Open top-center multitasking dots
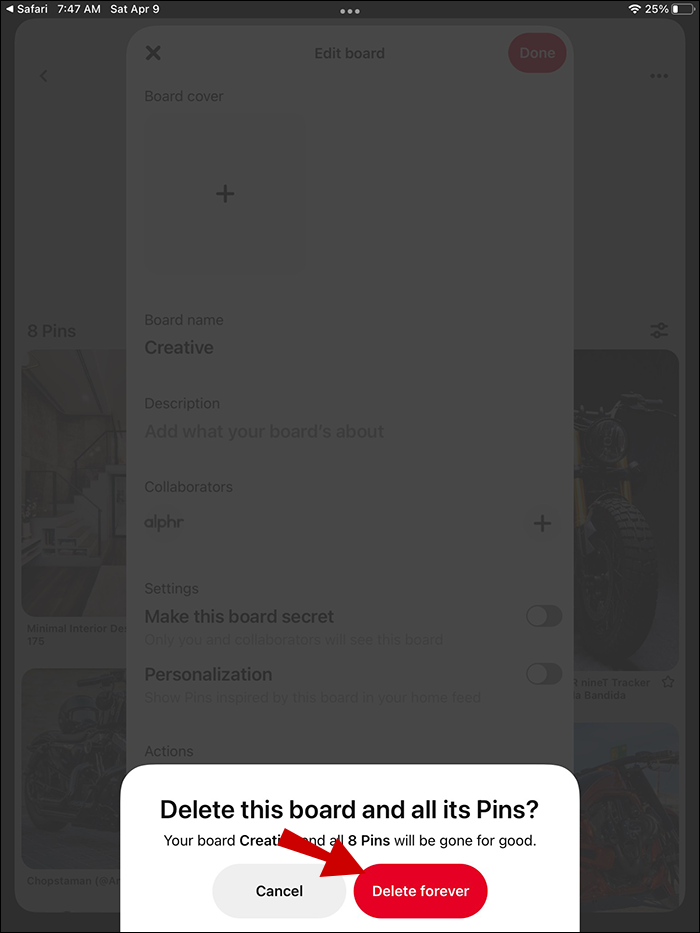 349,11
